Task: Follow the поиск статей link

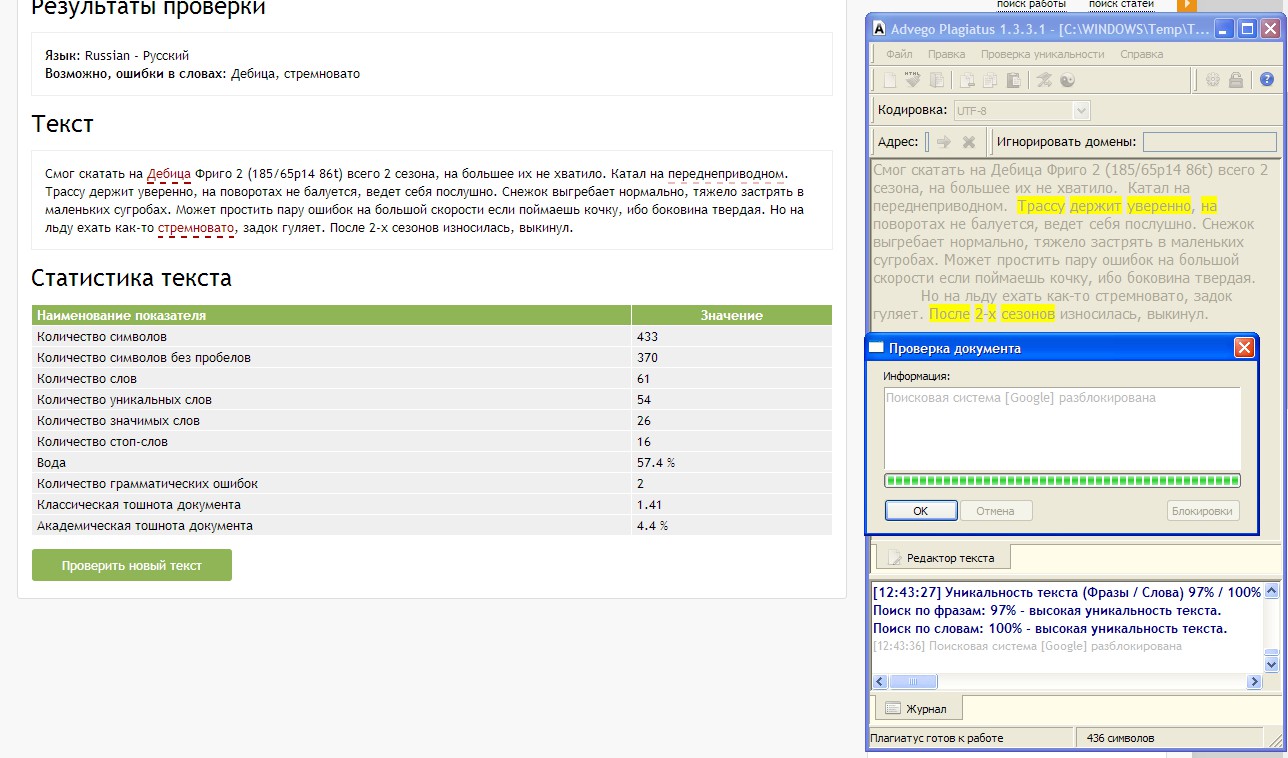Action: click(x=1121, y=4)
